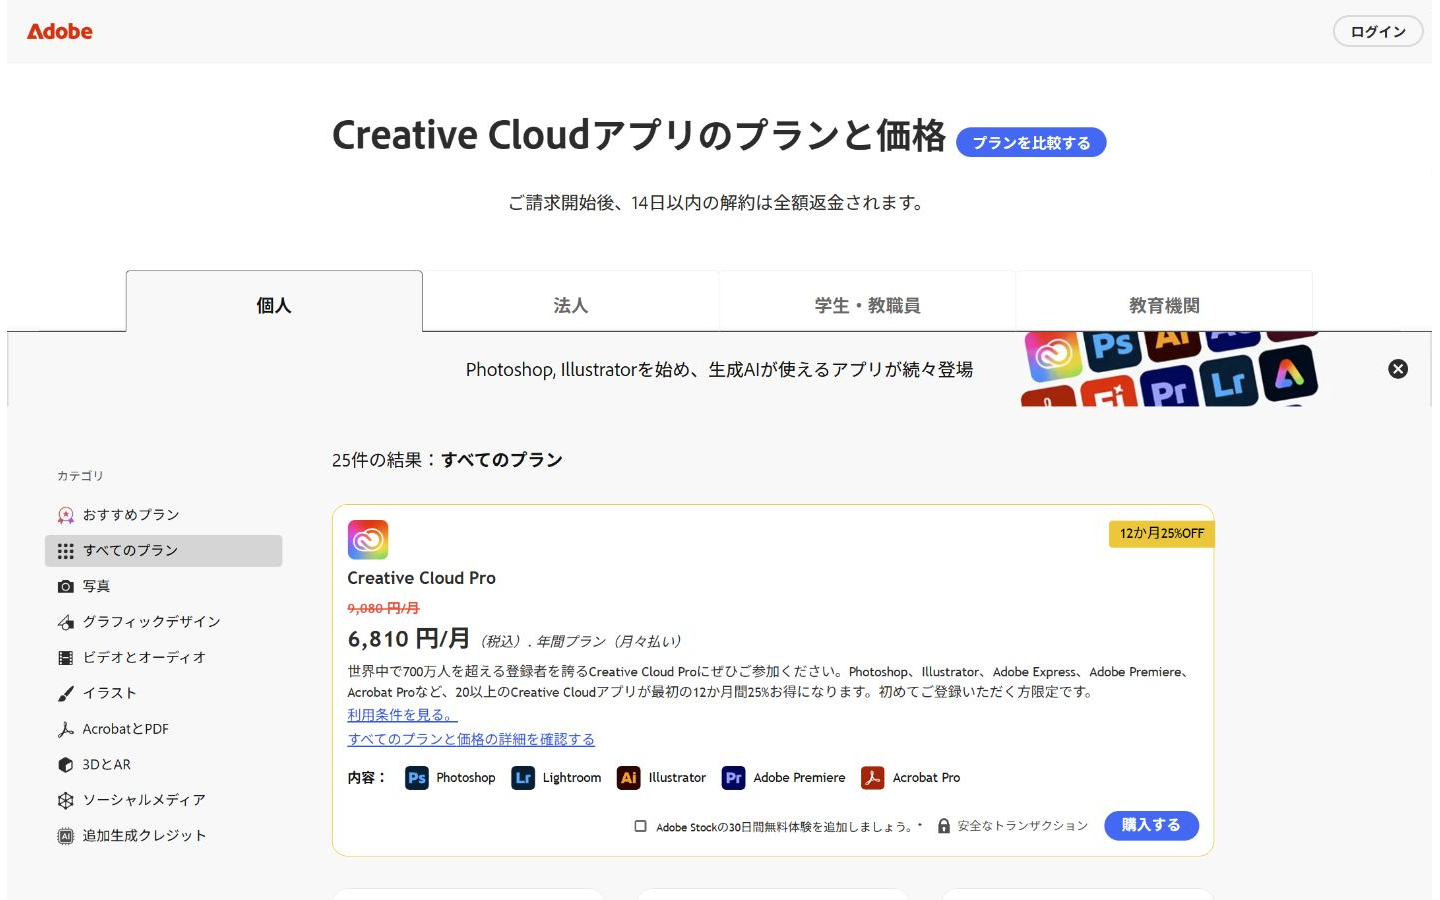Click the プランを比較する button
Image resolution: width=1440 pixels, height=900 pixels.
pos(1031,143)
